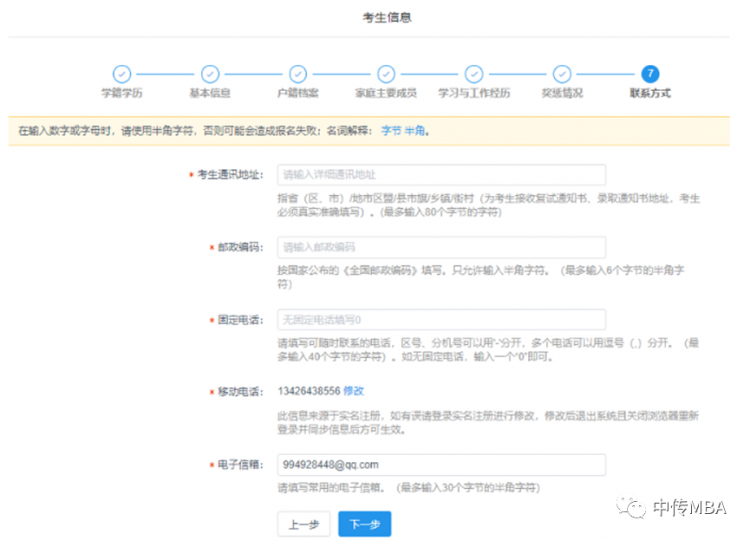Viewport: 750px width, 540px height.
Task: Click the 上一步 button
Action: (x=304, y=524)
